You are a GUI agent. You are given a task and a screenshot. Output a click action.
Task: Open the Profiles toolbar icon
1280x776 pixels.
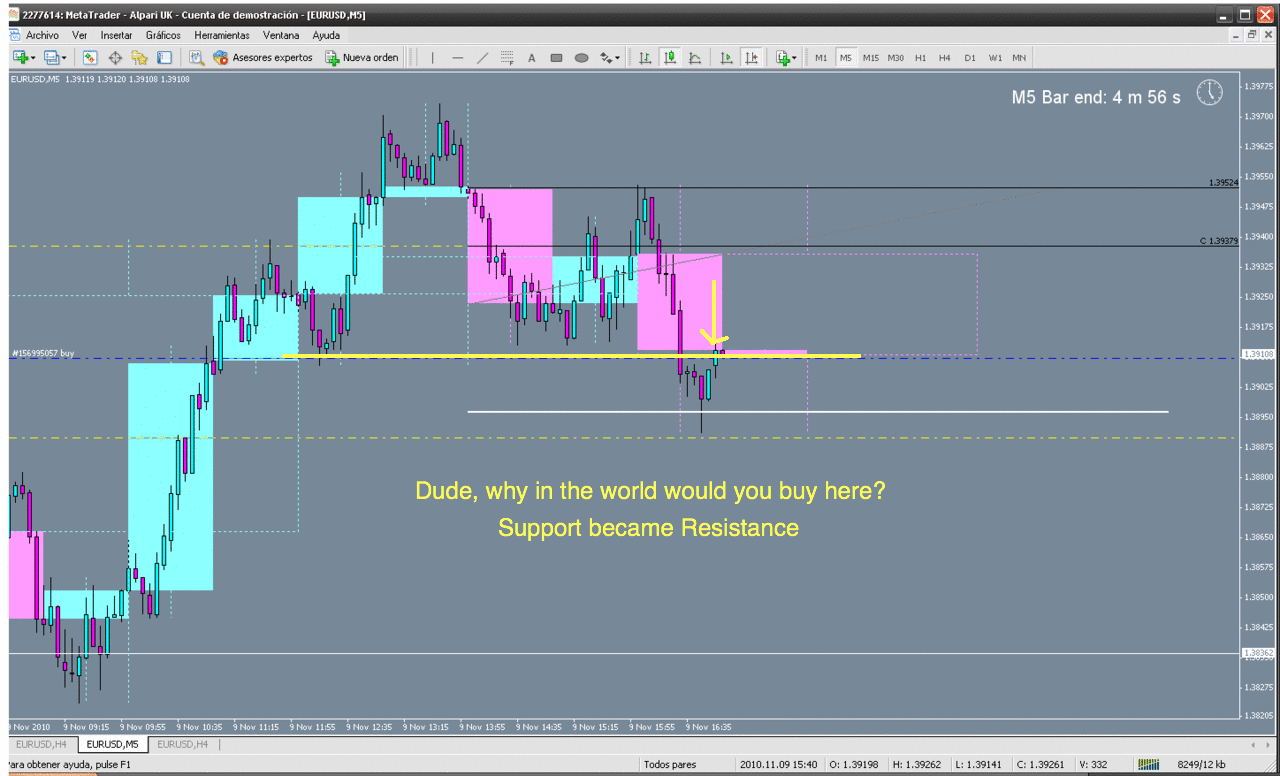pyautogui.click(x=50, y=58)
